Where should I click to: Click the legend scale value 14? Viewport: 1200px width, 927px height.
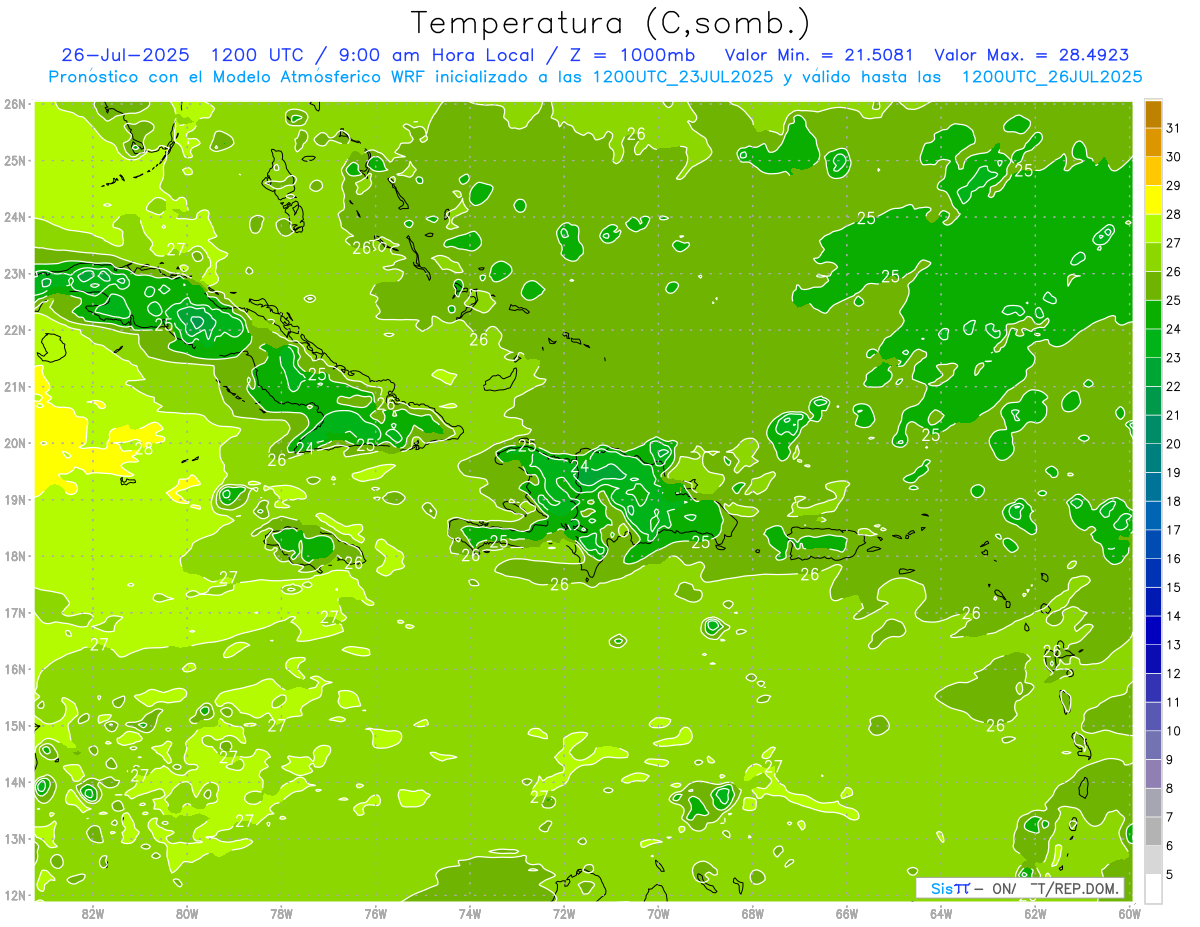pyautogui.click(x=1173, y=615)
